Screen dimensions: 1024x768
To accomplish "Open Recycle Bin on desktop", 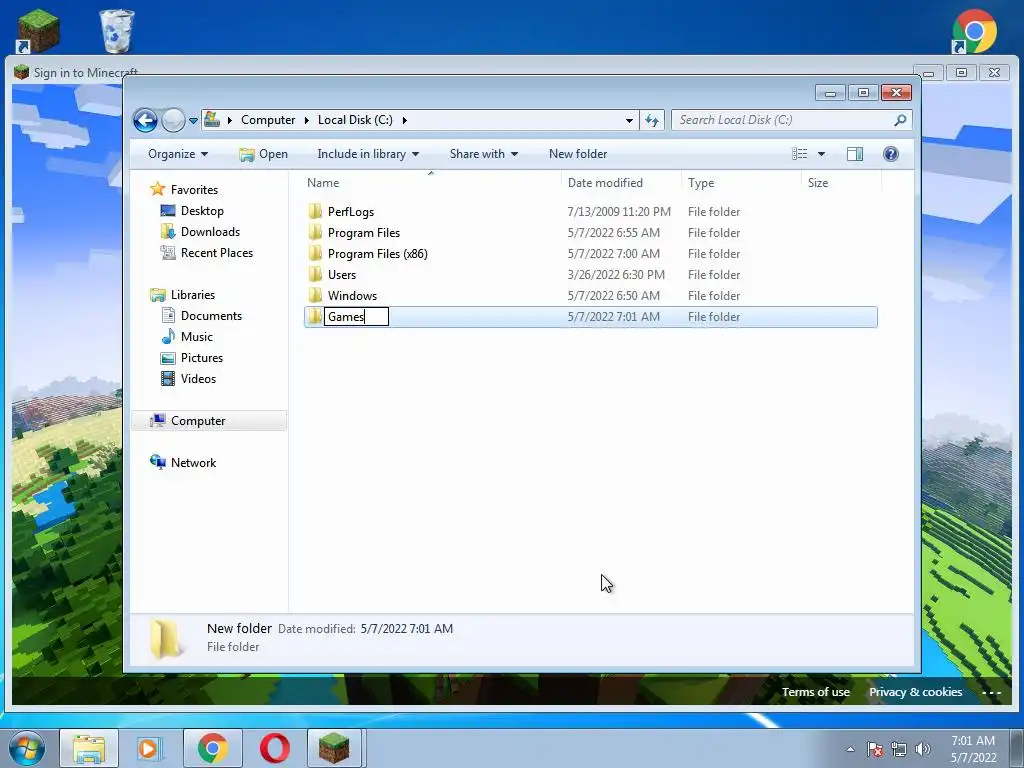I will 116,31.
